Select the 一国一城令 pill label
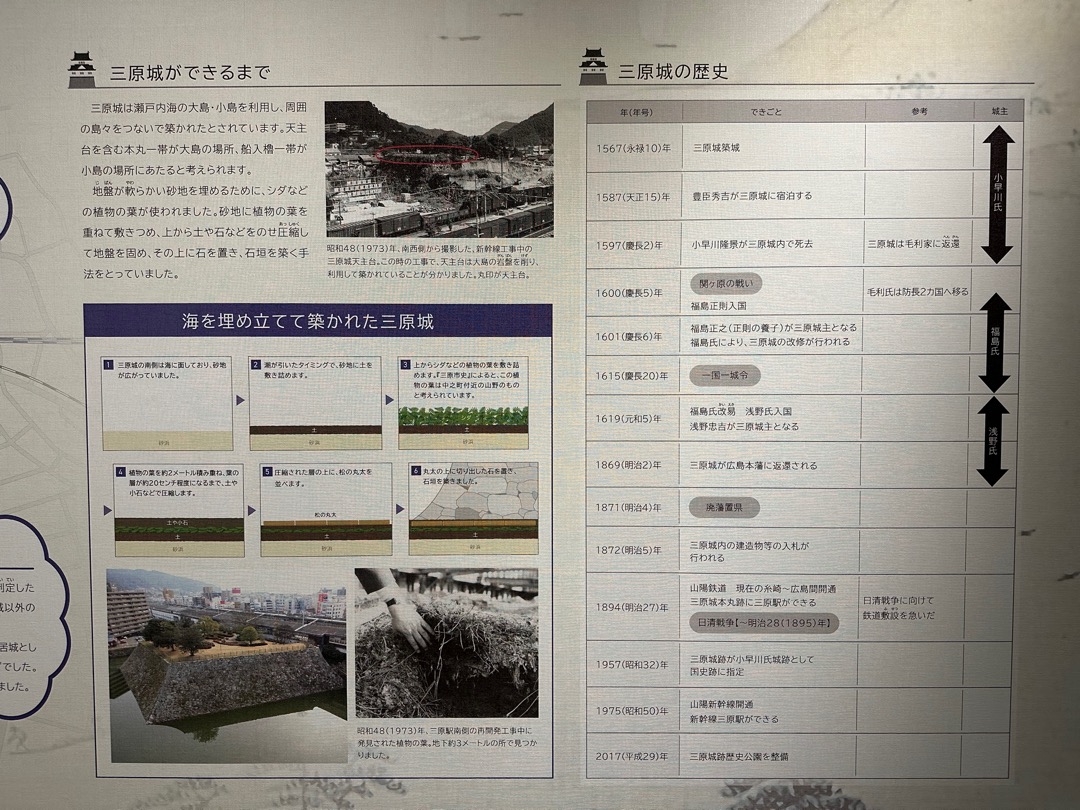Viewport: 1080px width, 810px height. [x=725, y=375]
